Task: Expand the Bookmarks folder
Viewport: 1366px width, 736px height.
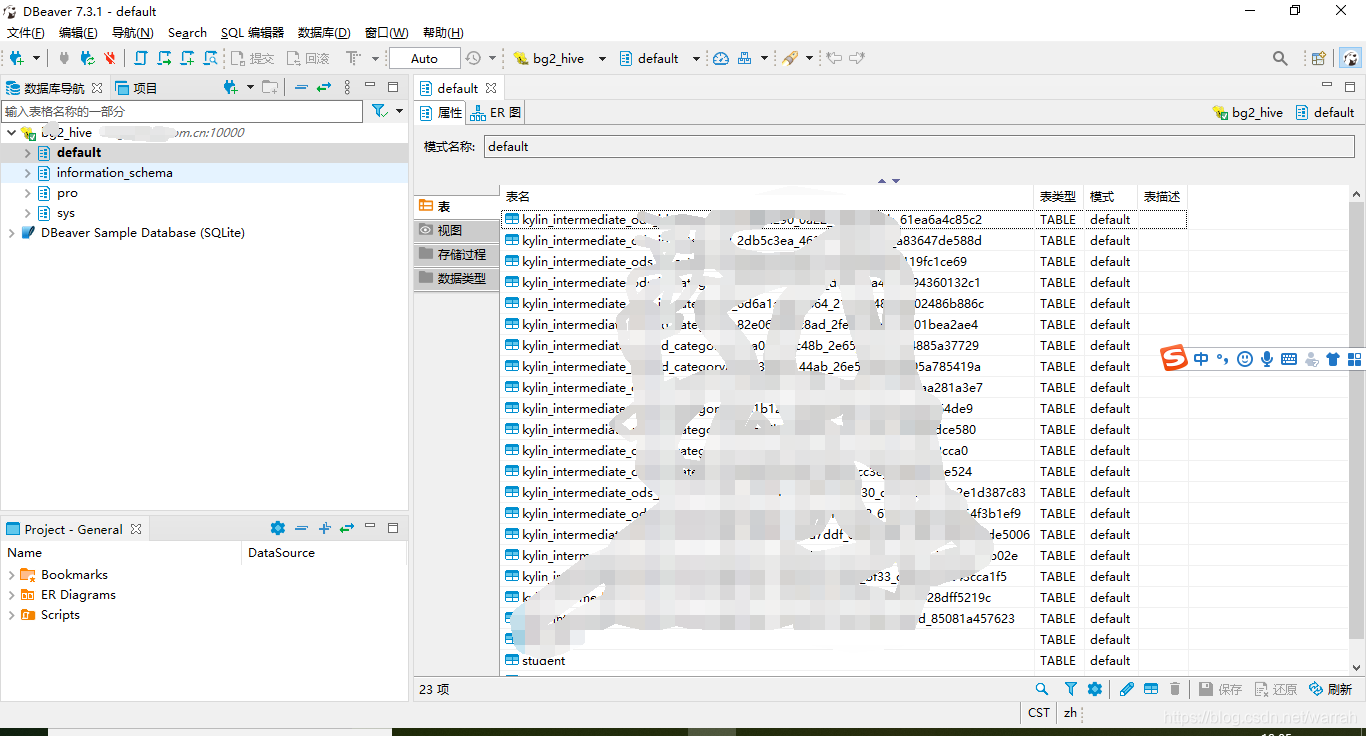Action: 11,575
